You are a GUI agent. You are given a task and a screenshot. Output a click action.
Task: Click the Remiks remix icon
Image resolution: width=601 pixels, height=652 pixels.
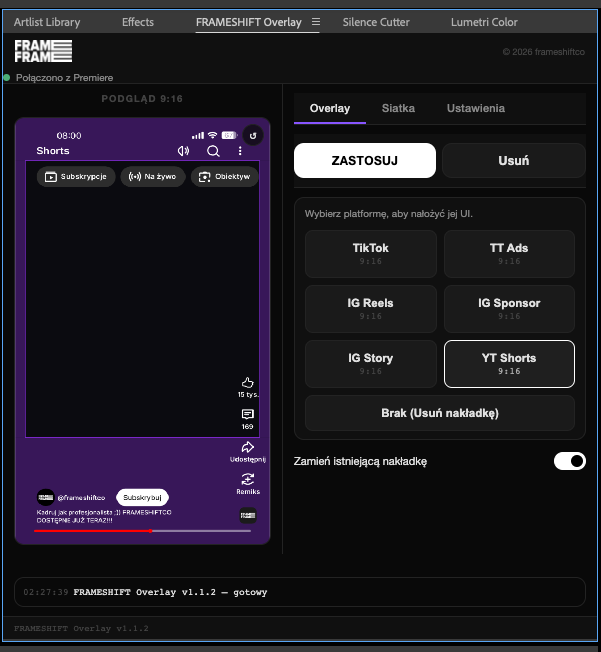coord(247,479)
